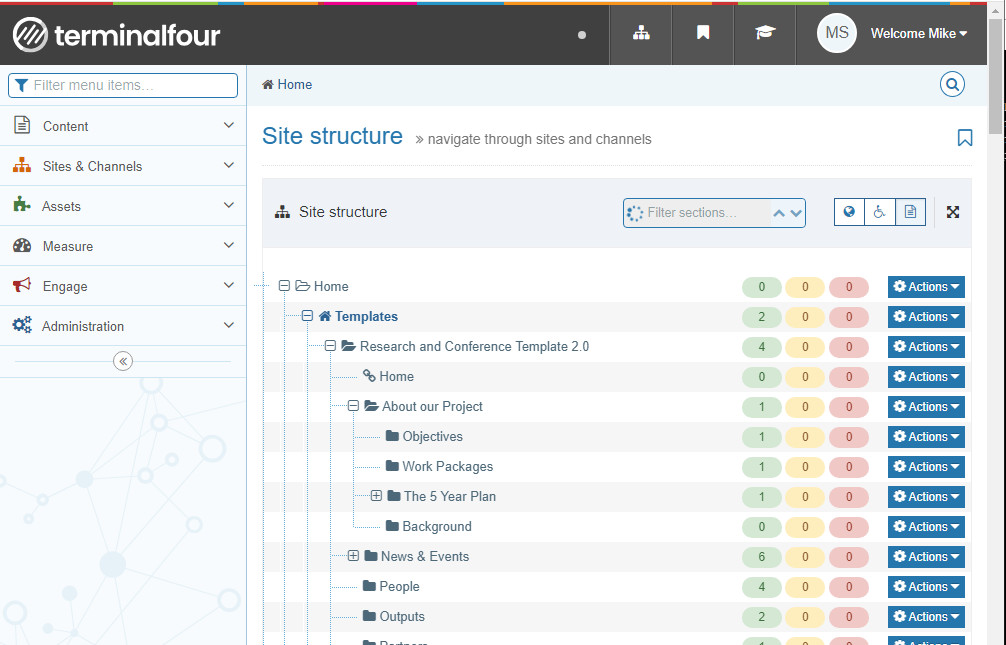Bookmark this page using outline bookmark icon
The width and height of the screenshot is (1006, 645).
(964, 138)
